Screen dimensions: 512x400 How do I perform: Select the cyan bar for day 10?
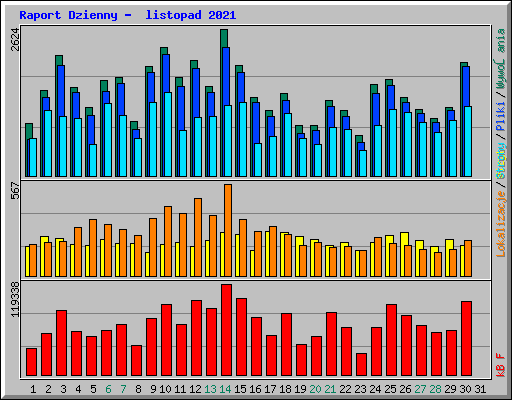pos(168,134)
